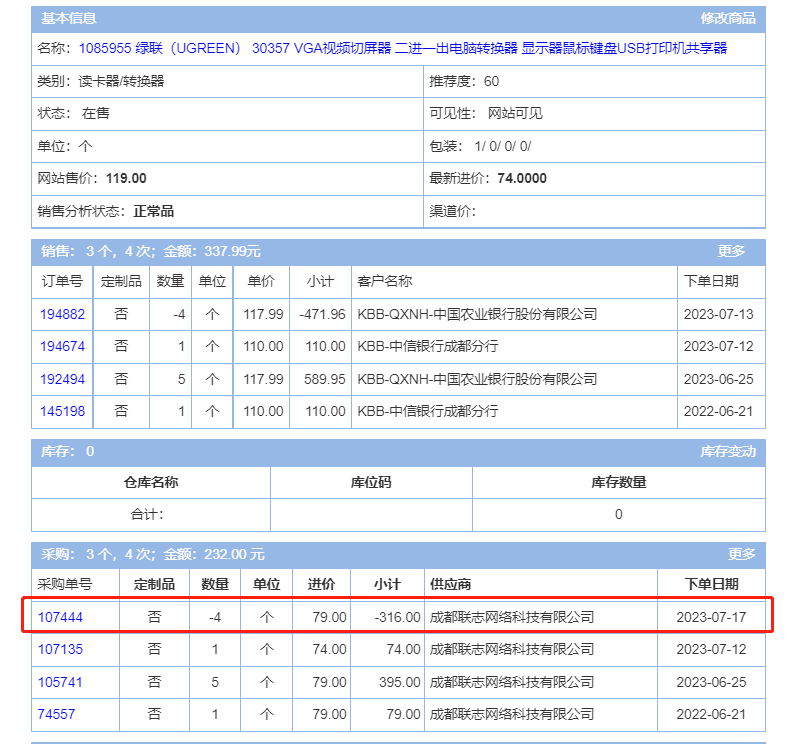Click sales analysis status 正常品
The image size is (803, 744).
(154, 211)
